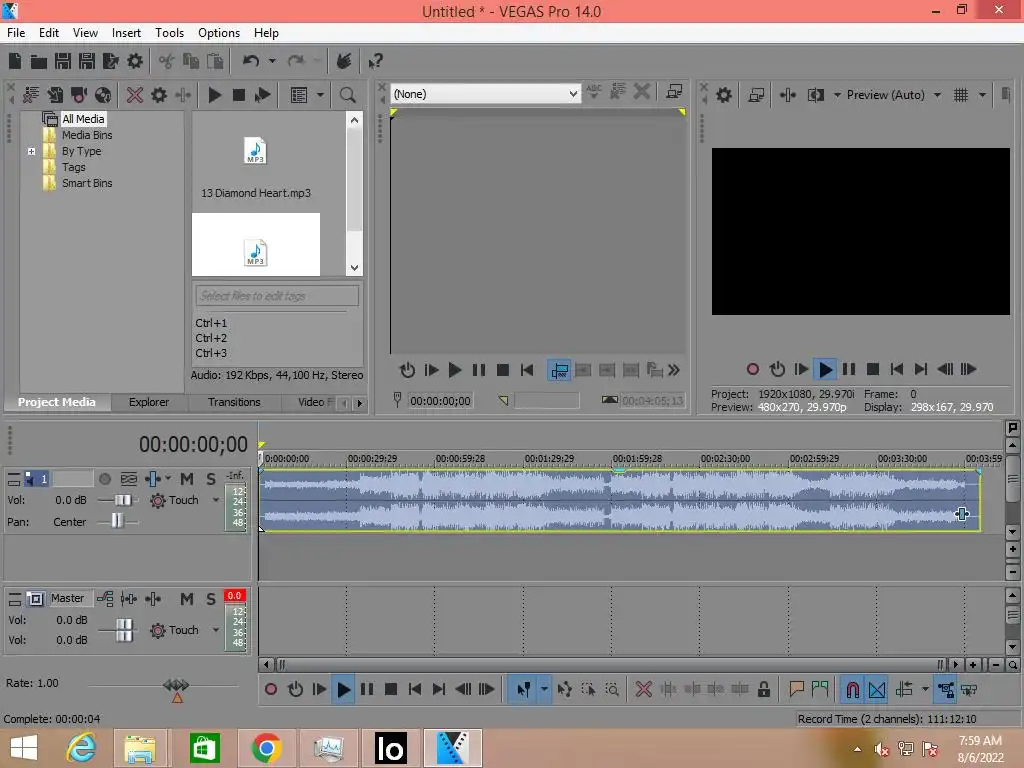Open Master bus Touch automation dropdown
Image resolution: width=1024 pixels, height=768 pixels.
tap(216, 630)
